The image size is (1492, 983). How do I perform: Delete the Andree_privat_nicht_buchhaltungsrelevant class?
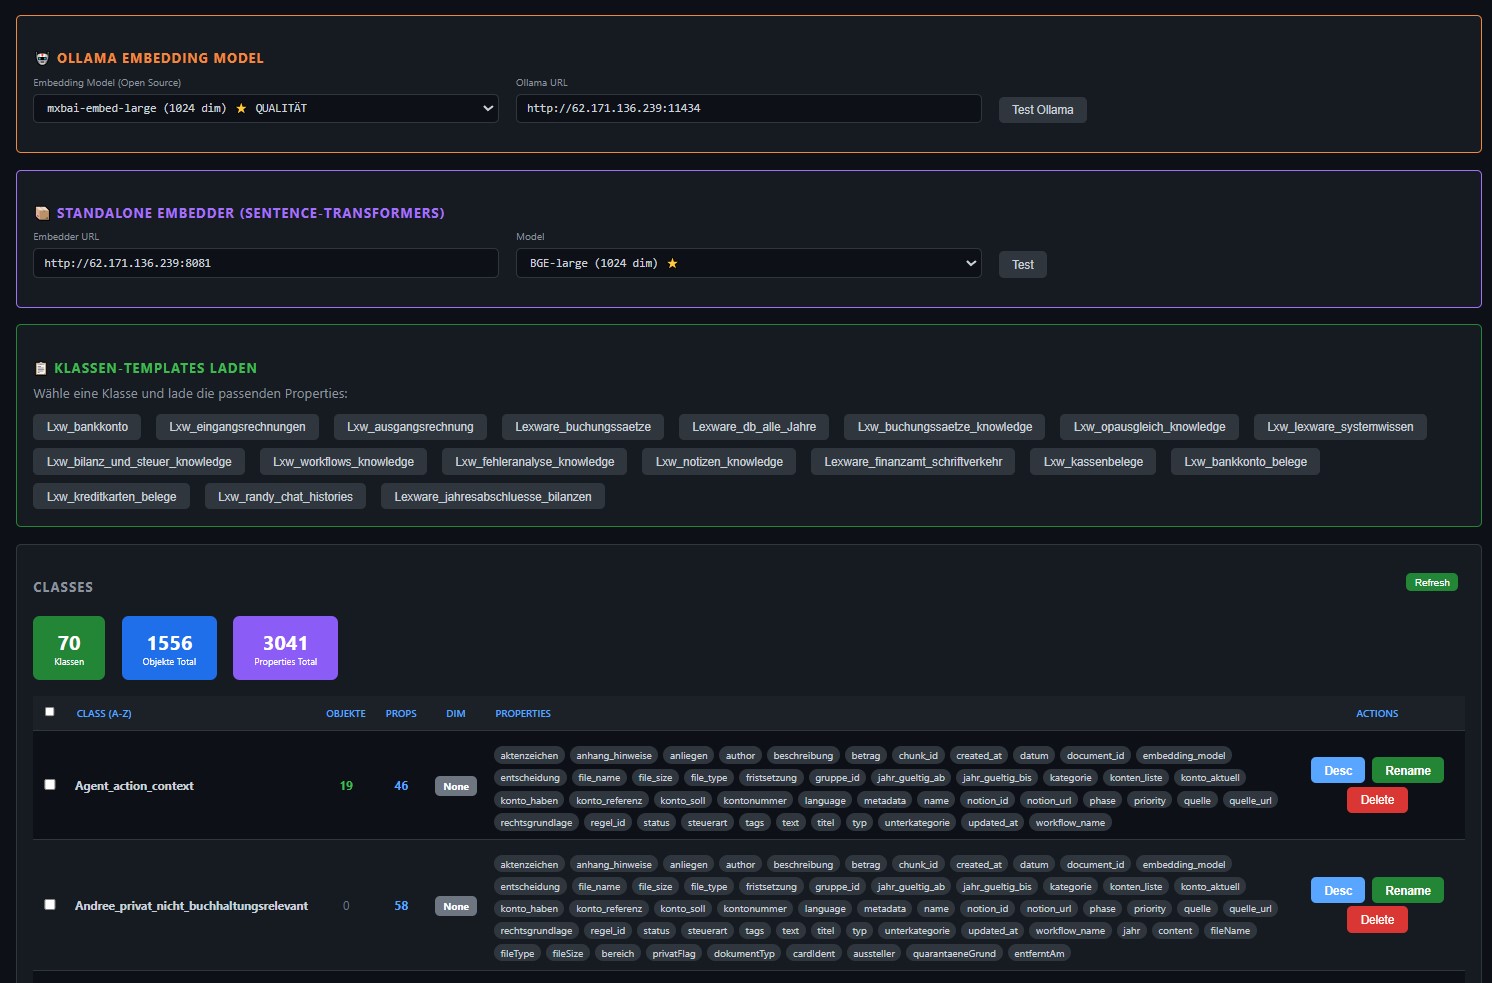pyautogui.click(x=1377, y=920)
